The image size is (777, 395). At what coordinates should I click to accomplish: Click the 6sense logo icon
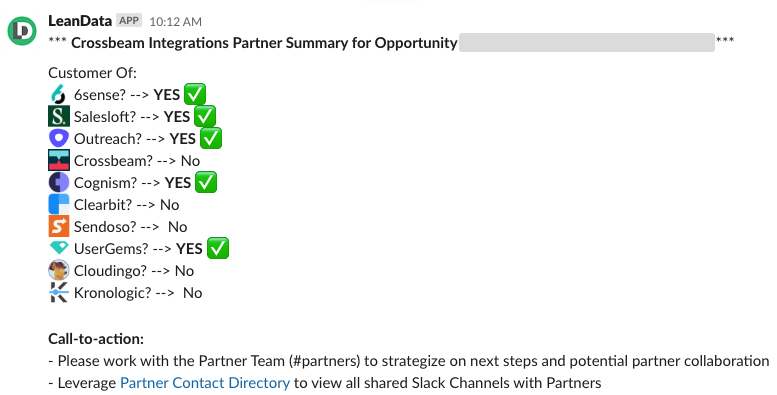pyautogui.click(x=58, y=94)
